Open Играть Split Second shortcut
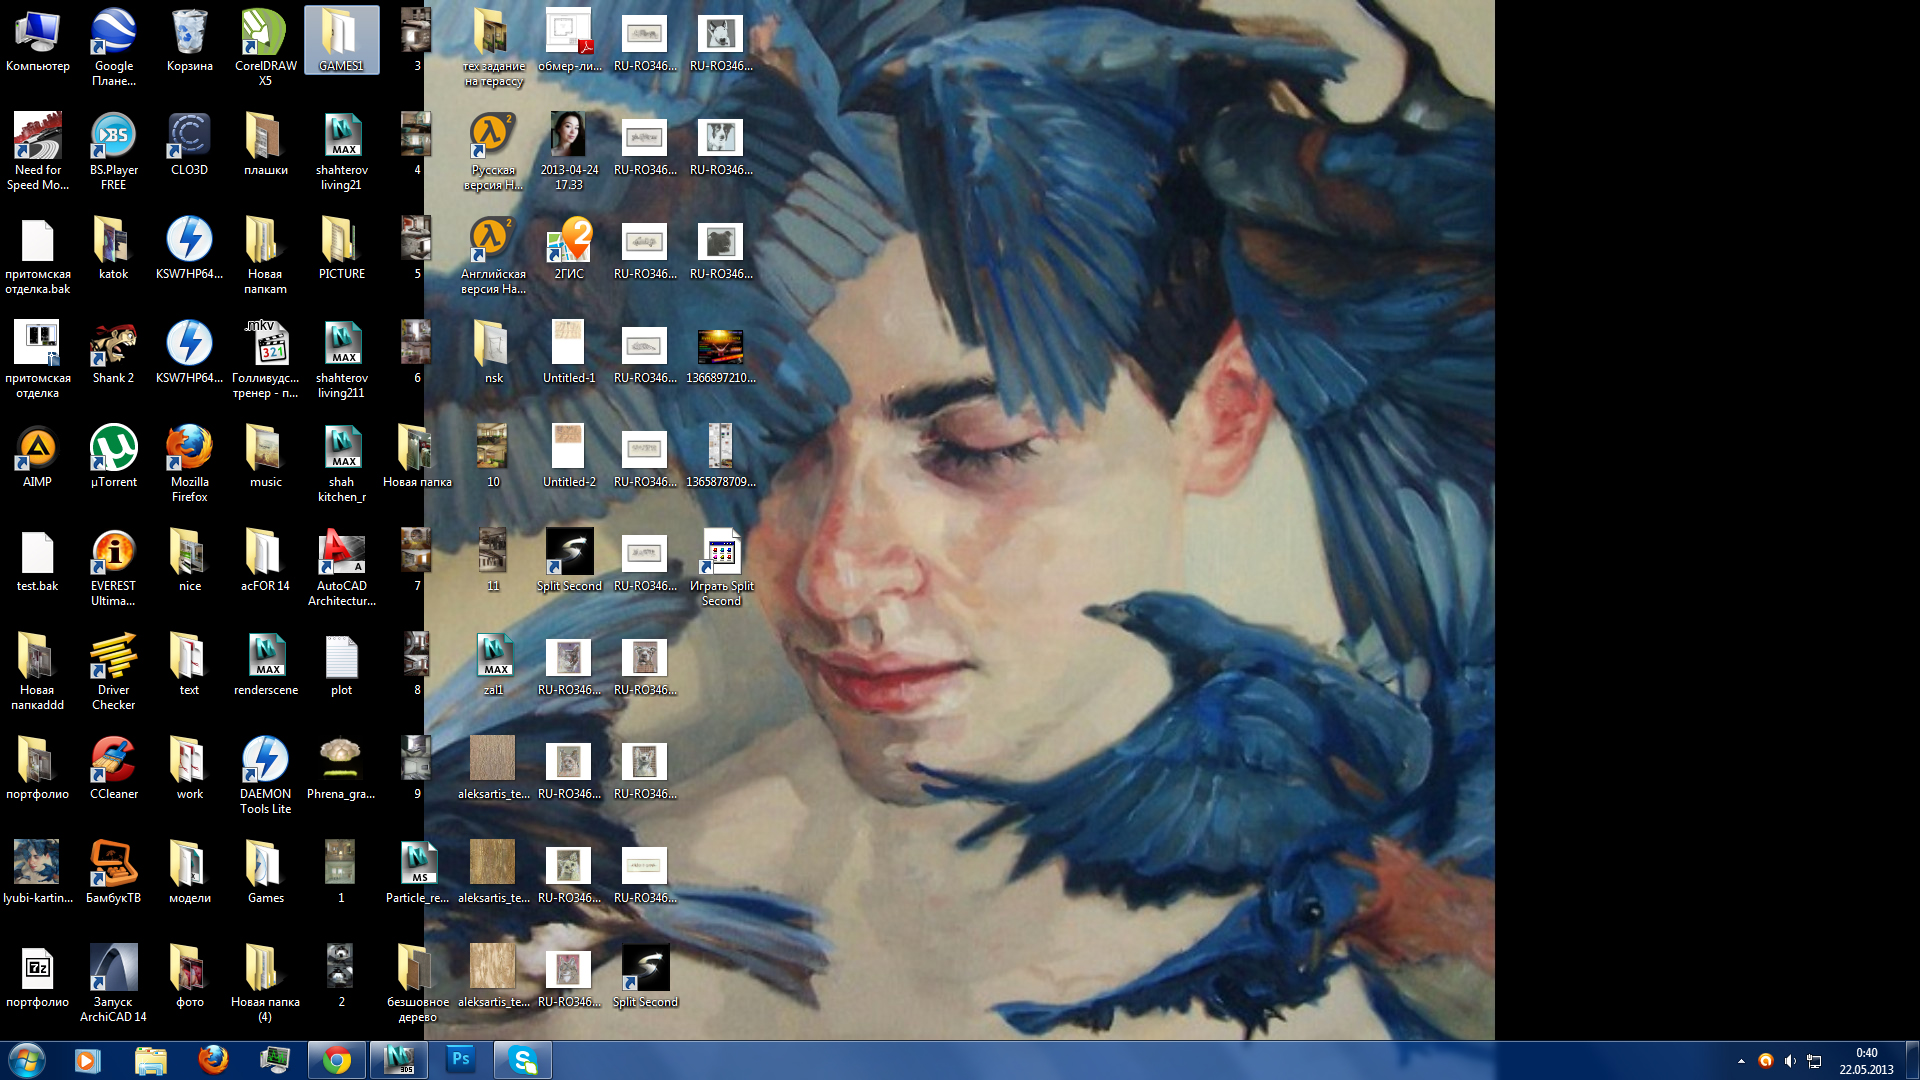 [x=721, y=568]
